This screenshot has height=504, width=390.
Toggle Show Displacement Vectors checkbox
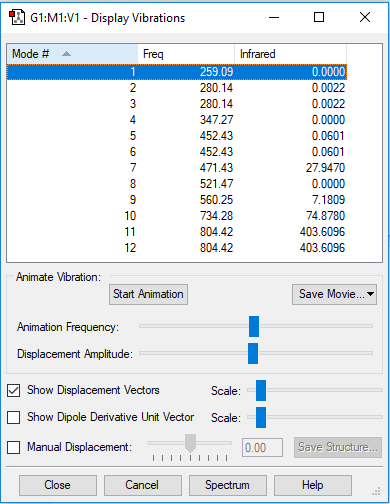point(14,390)
